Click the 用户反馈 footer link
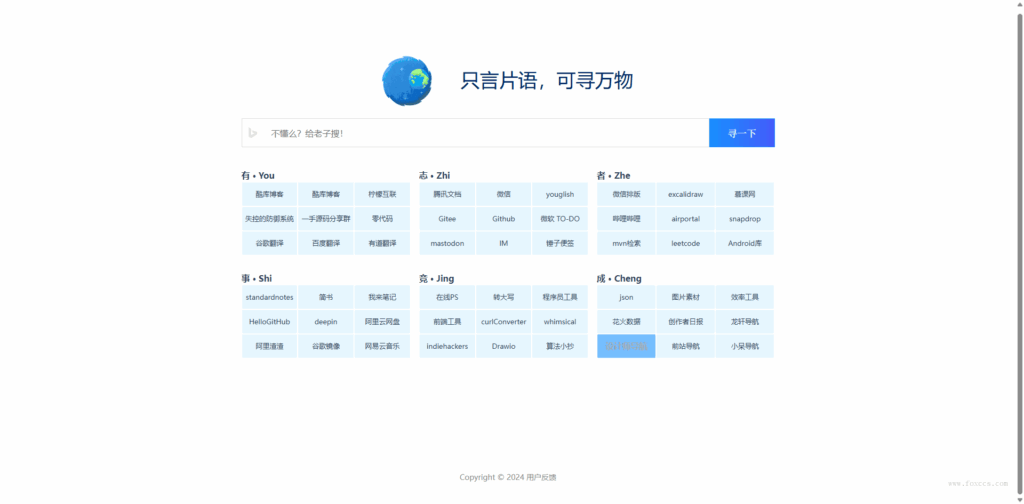The image size is (1024, 504). (541, 477)
